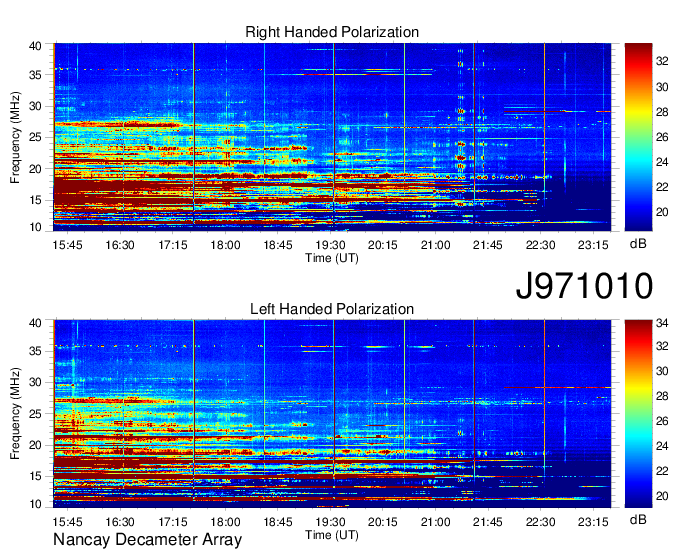
Task: Click the "34" value on the lower color bar scale
Action: (662, 323)
